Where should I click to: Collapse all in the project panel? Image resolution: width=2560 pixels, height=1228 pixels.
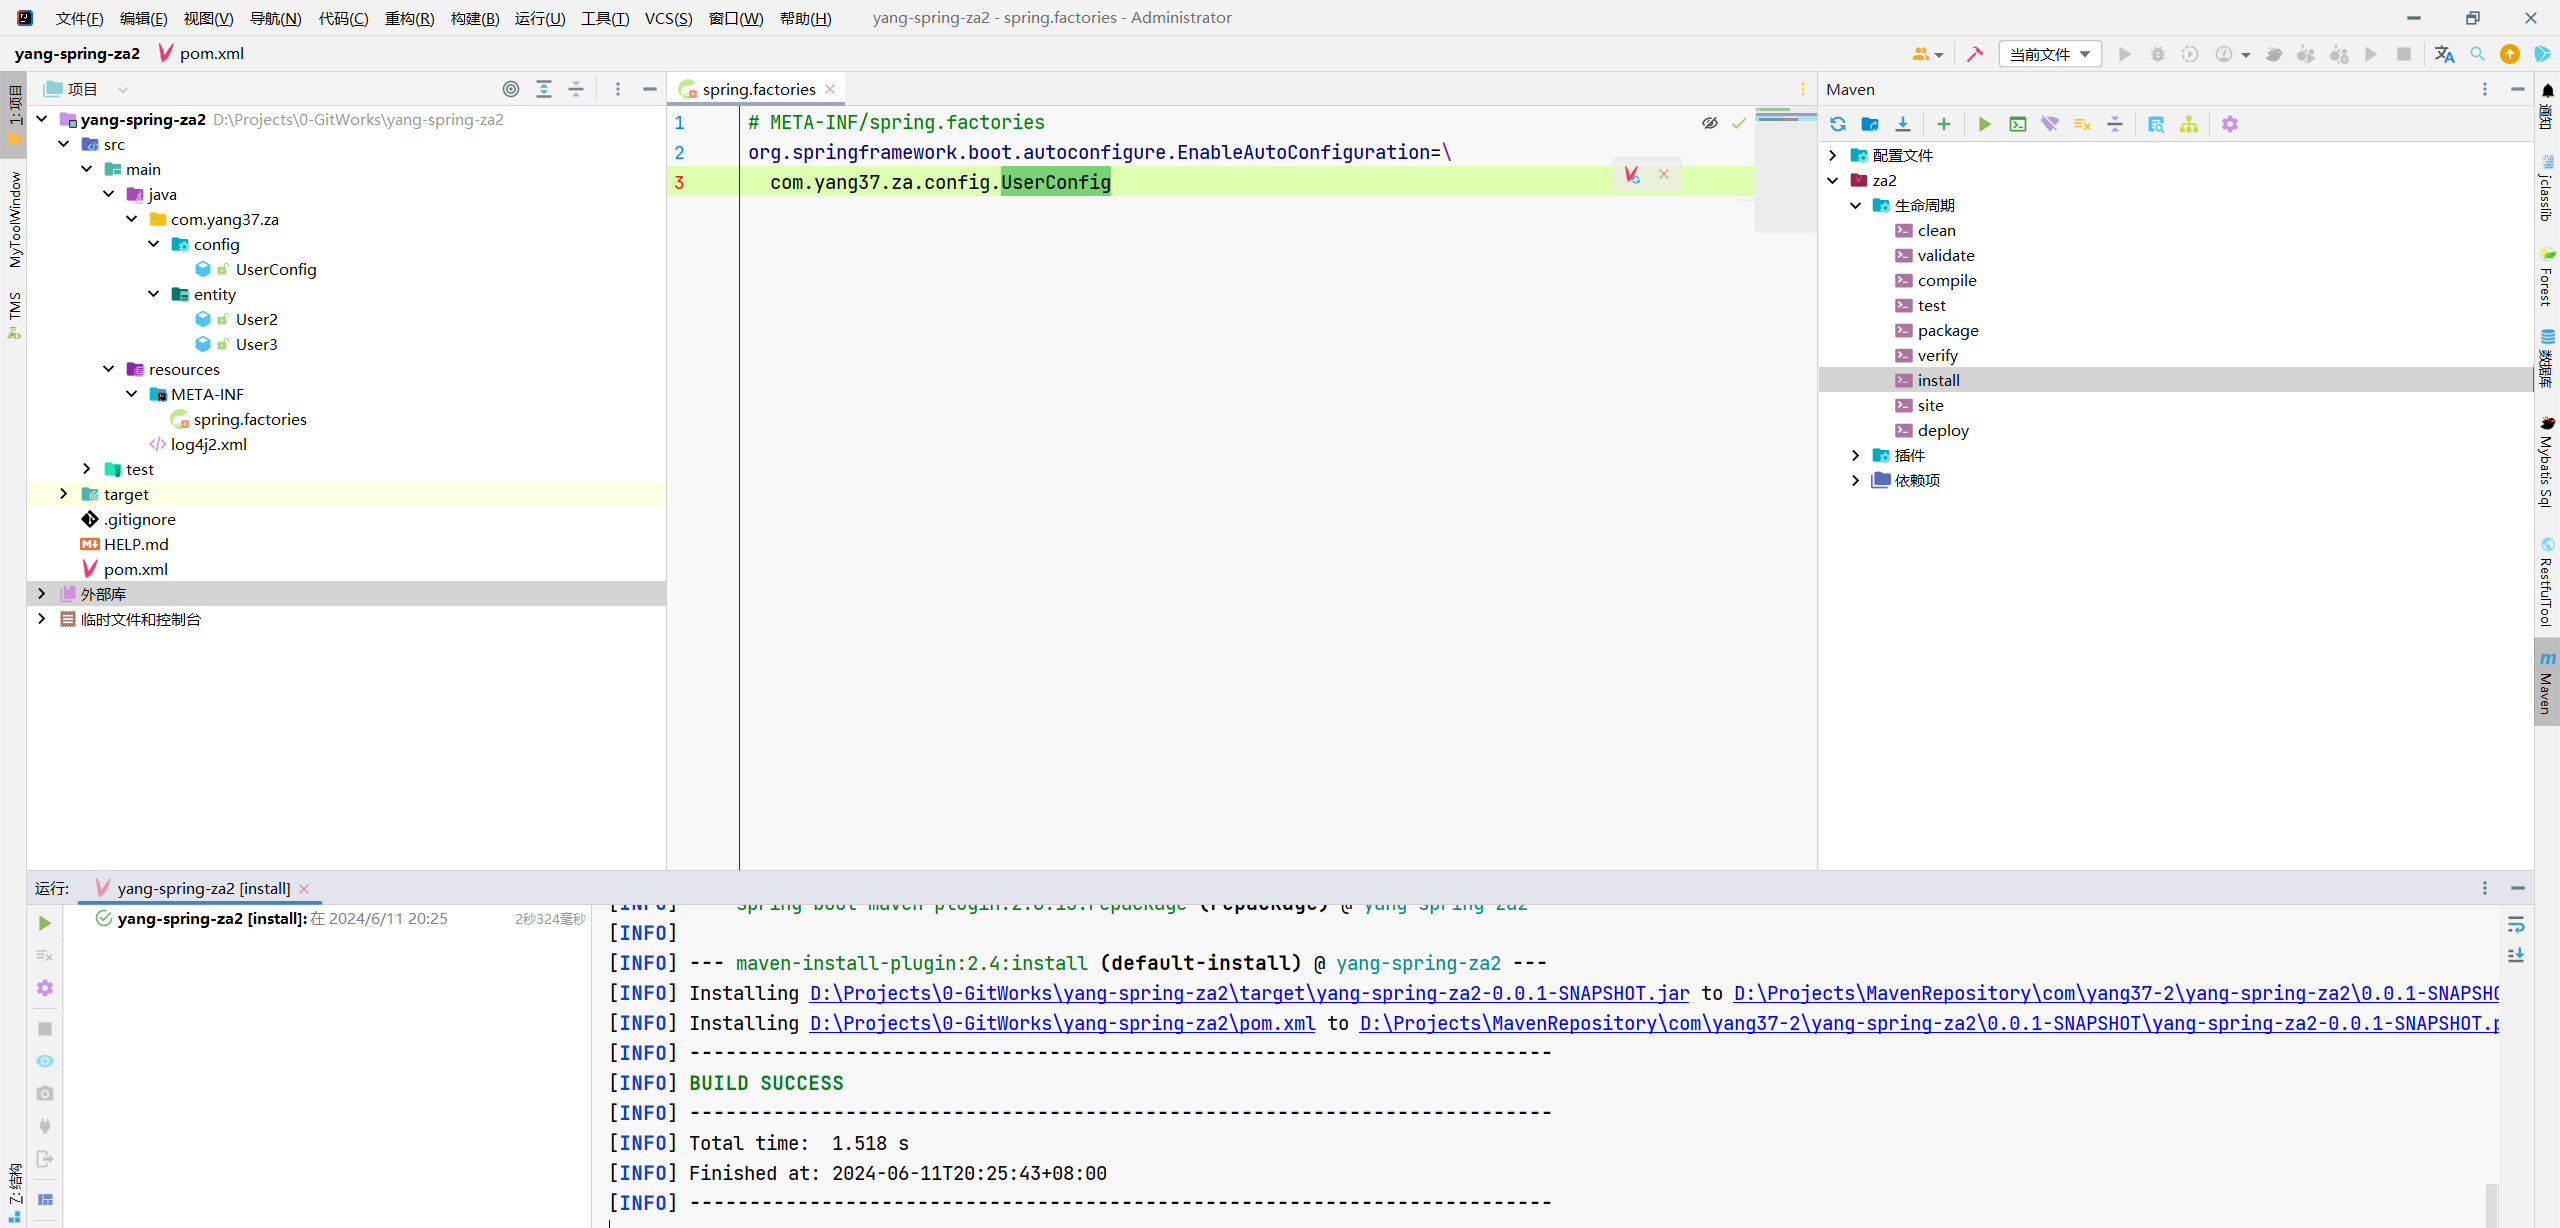pyautogui.click(x=576, y=89)
